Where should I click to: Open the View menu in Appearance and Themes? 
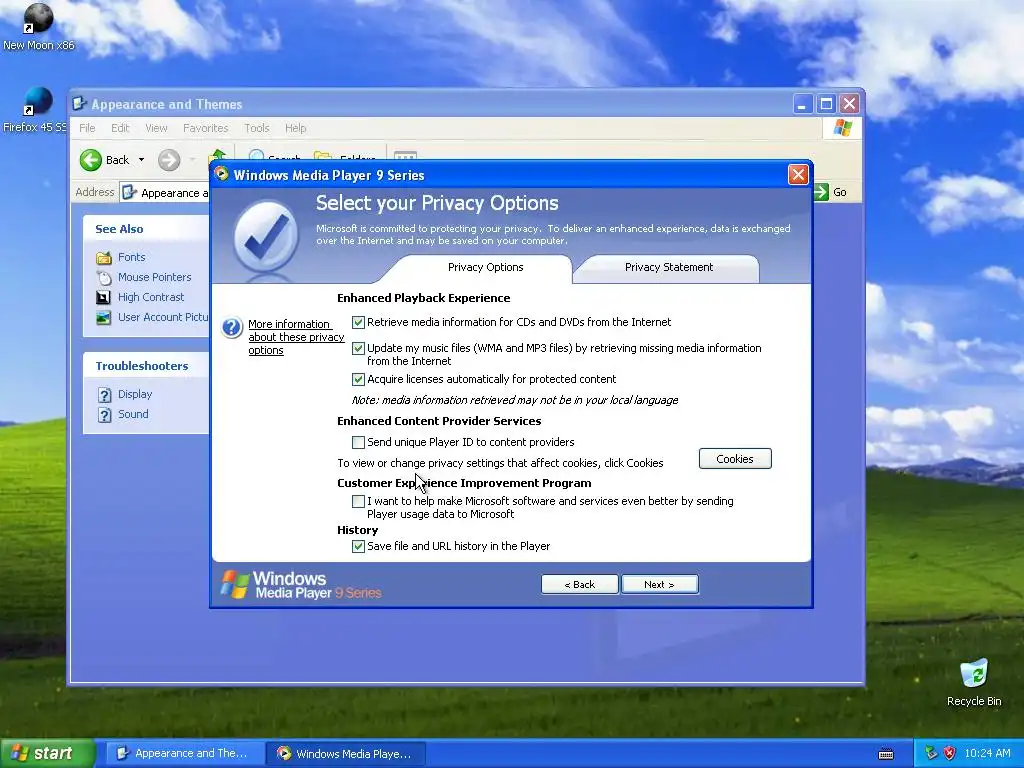click(x=156, y=128)
